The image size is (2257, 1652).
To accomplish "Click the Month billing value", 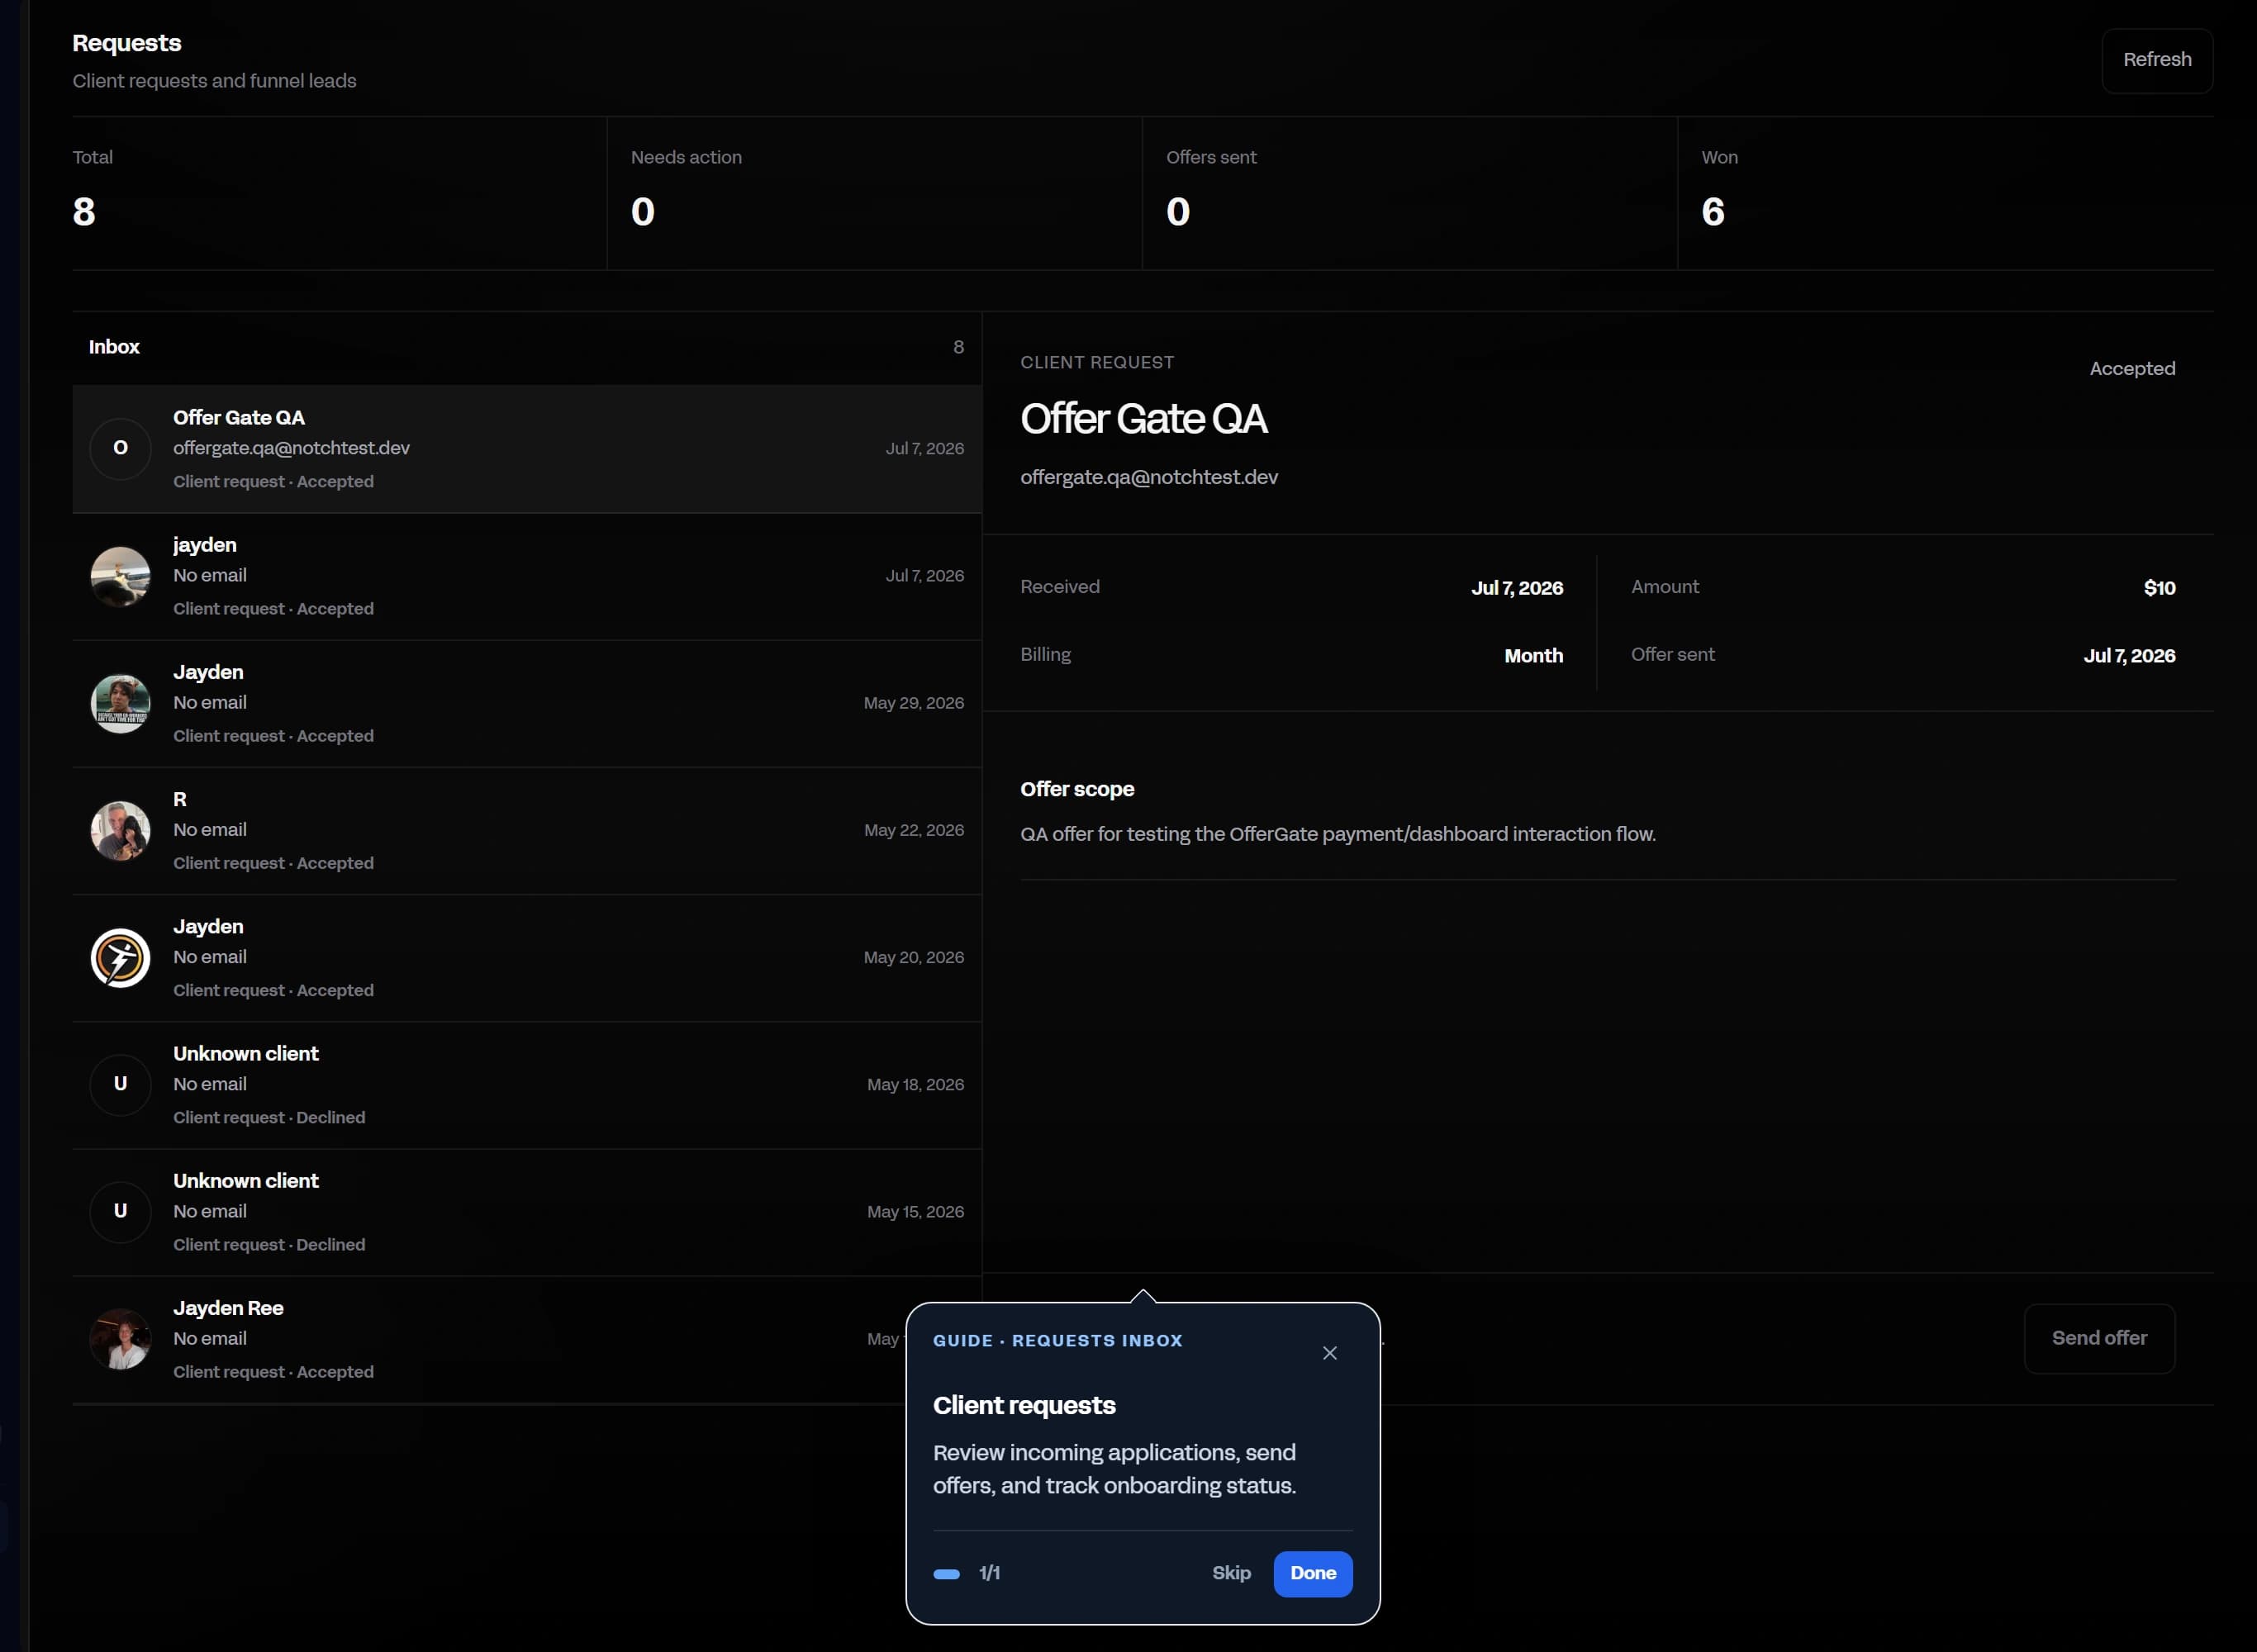I will point(1533,656).
